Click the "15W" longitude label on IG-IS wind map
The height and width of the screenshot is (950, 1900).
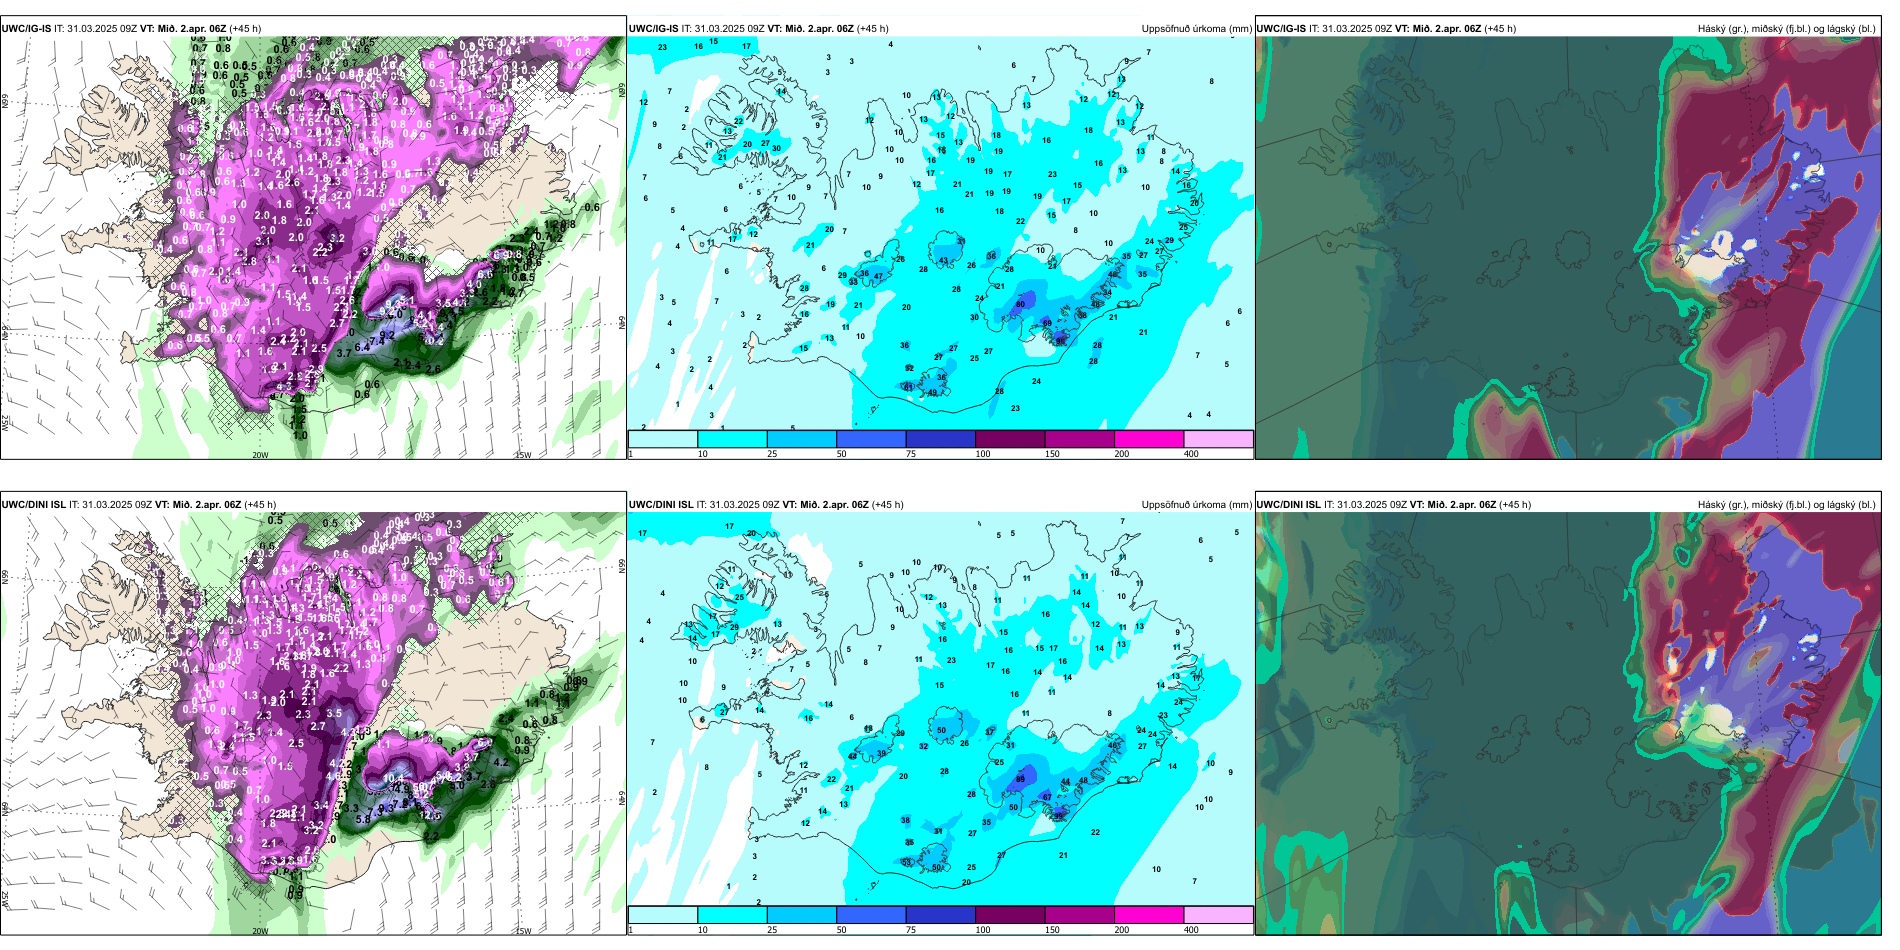523,455
